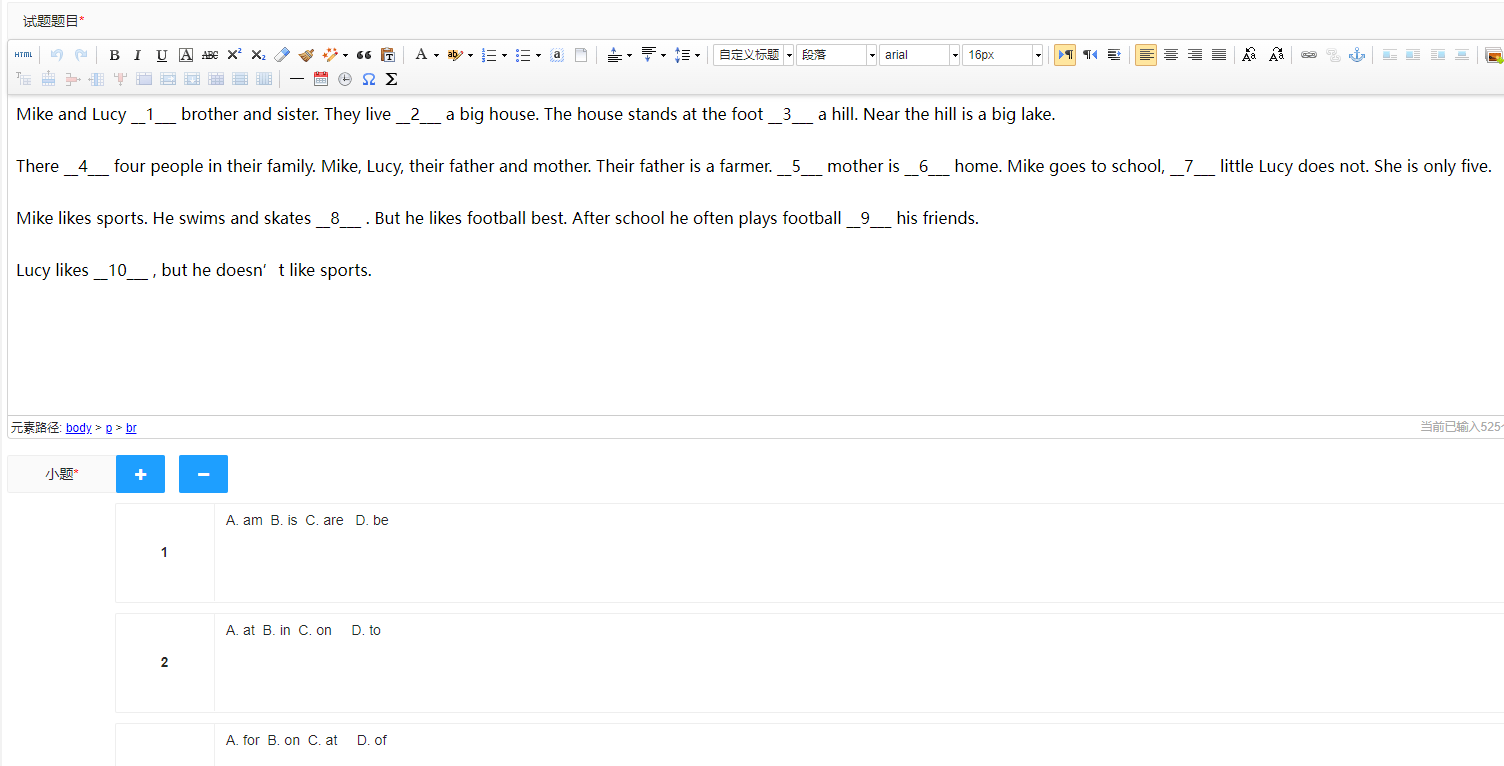Toggle underline formatting
1504x766 pixels.
coord(162,55)
